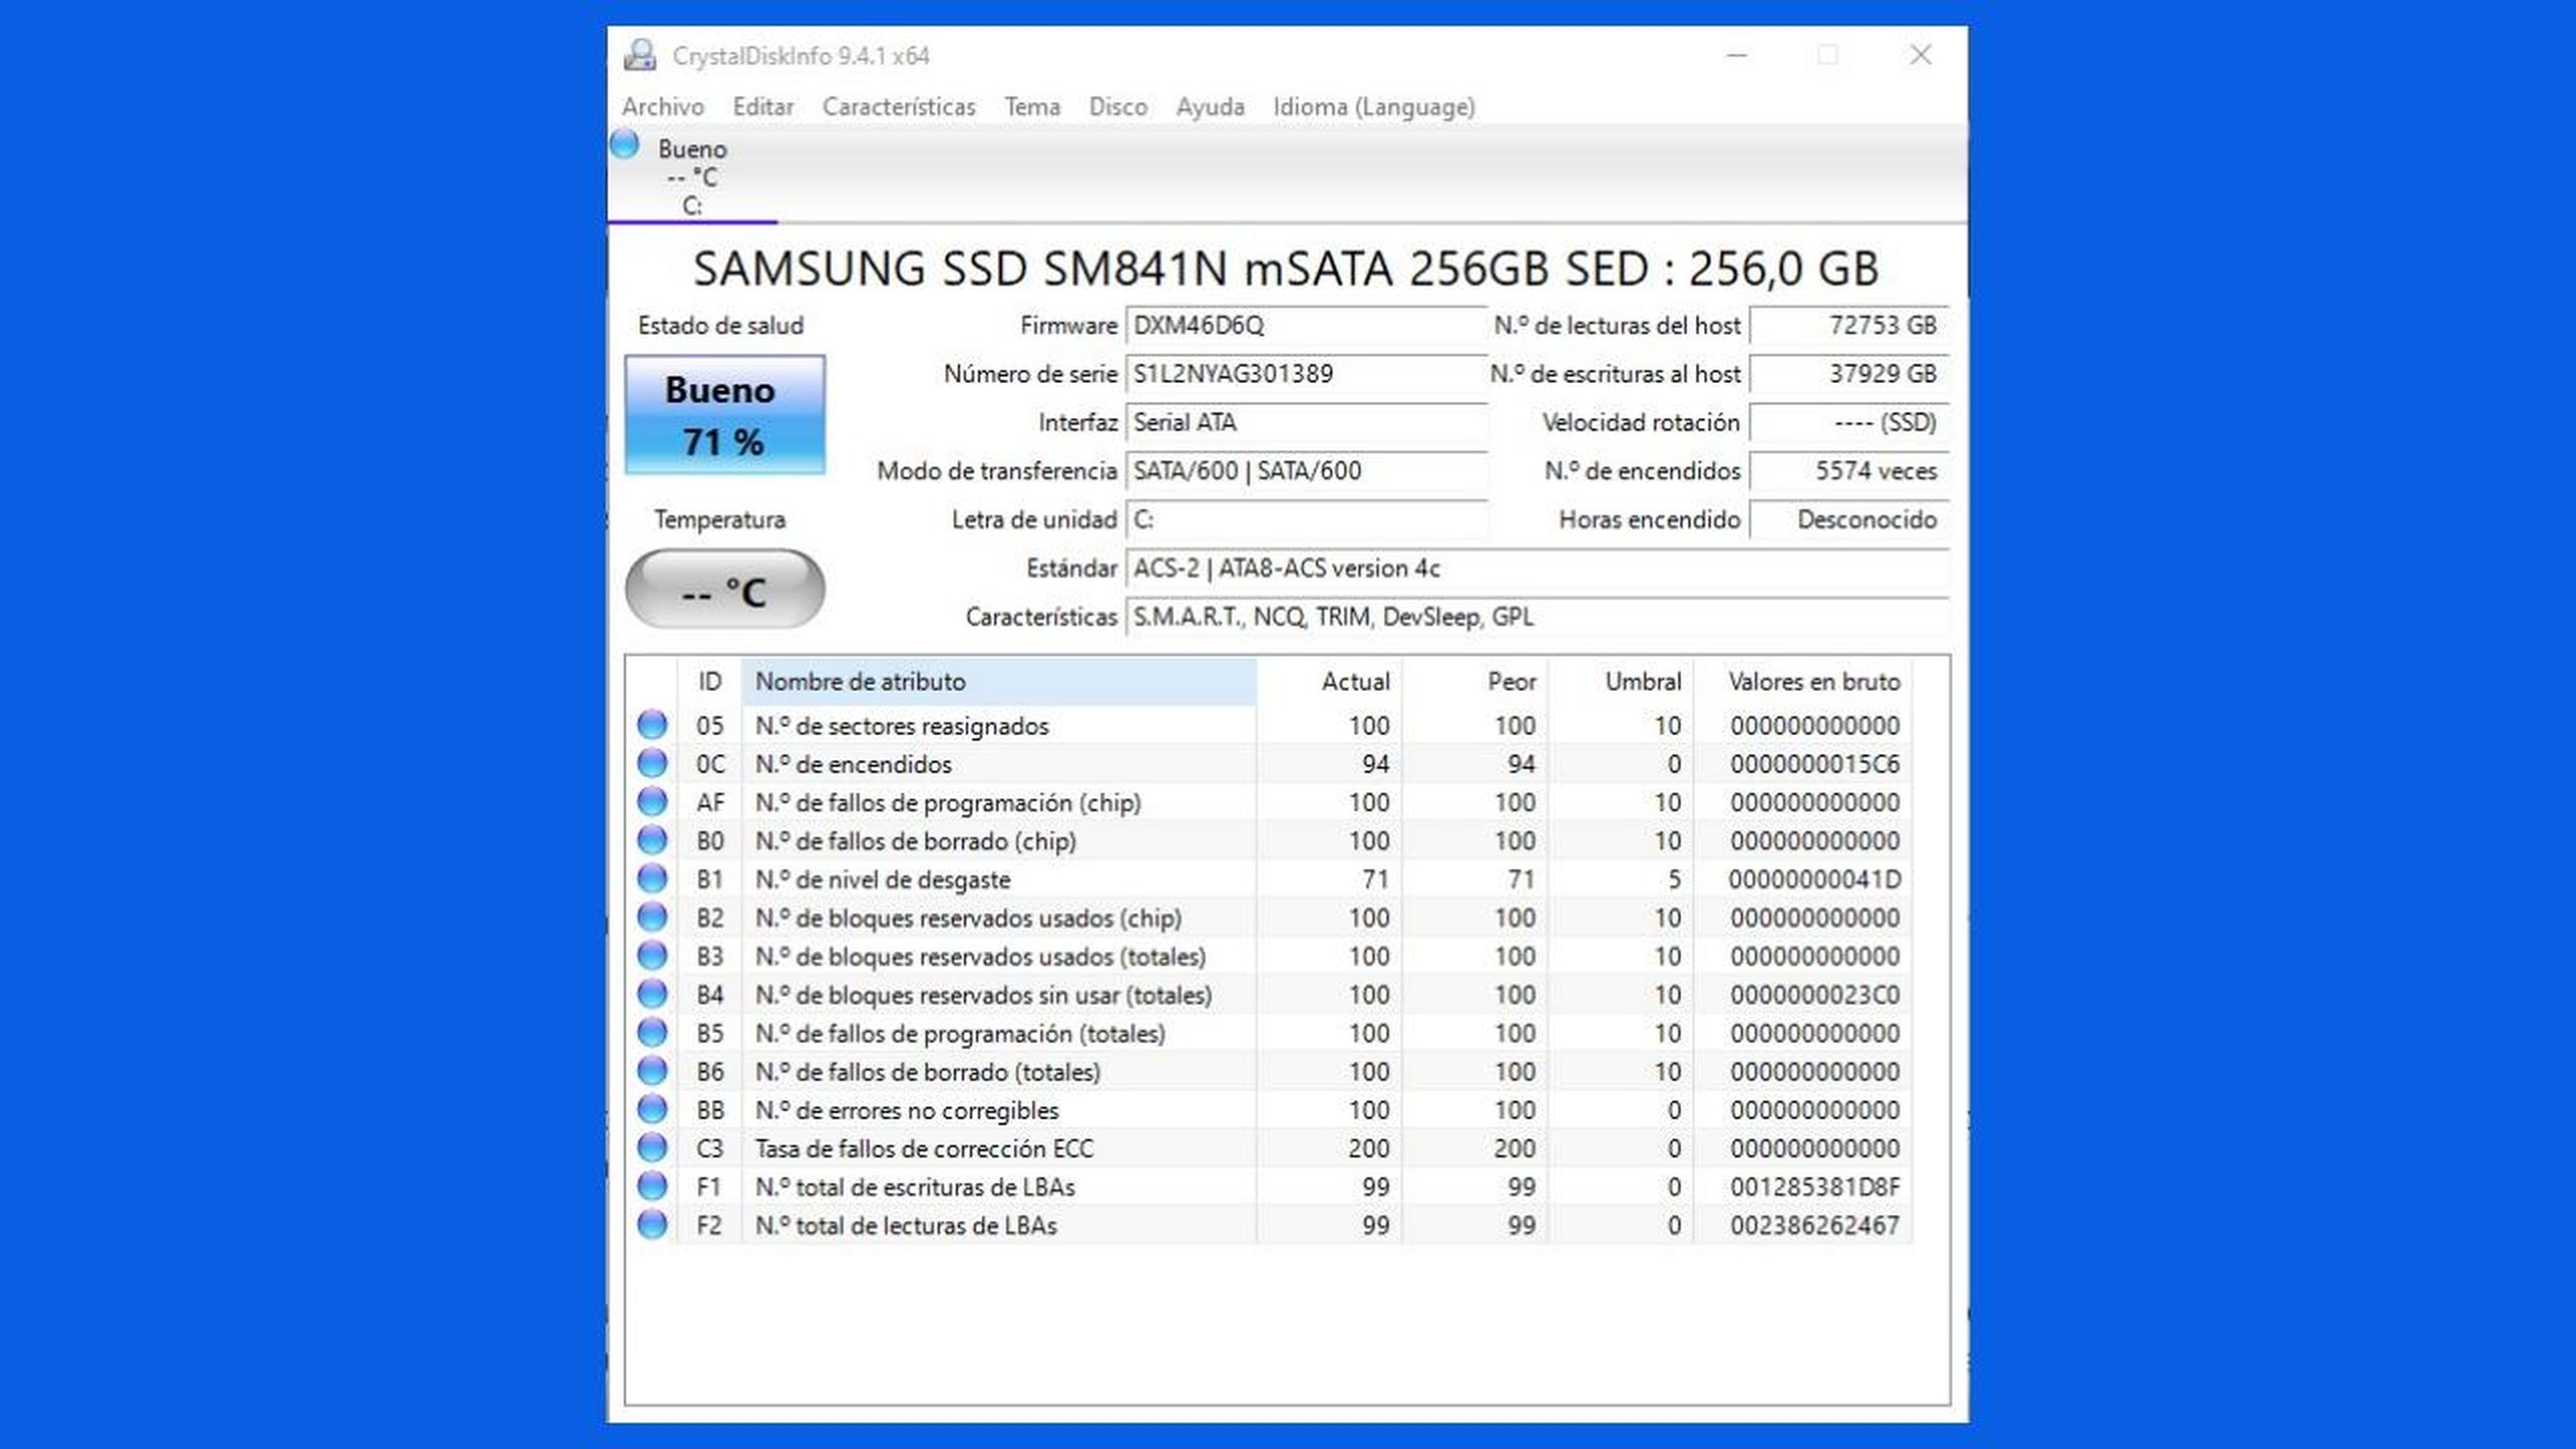Image resolution: width=2576 pixels, height=1449 pixels.
Task: Open the Archivo menu
Action: (x=662, y=107)
